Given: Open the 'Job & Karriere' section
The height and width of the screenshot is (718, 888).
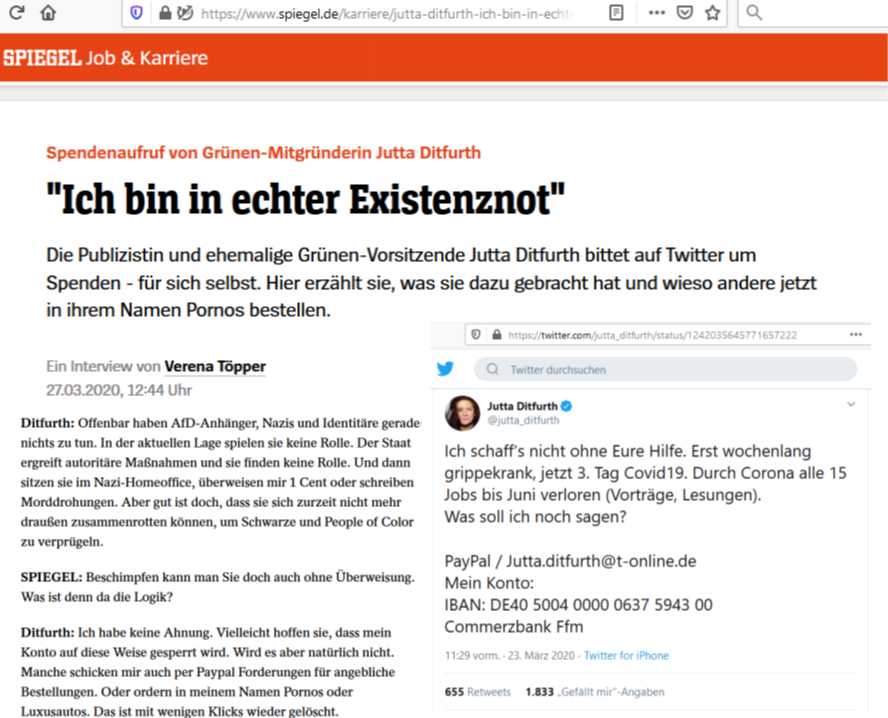Looking at the screenshot, I should click(147, 58).
